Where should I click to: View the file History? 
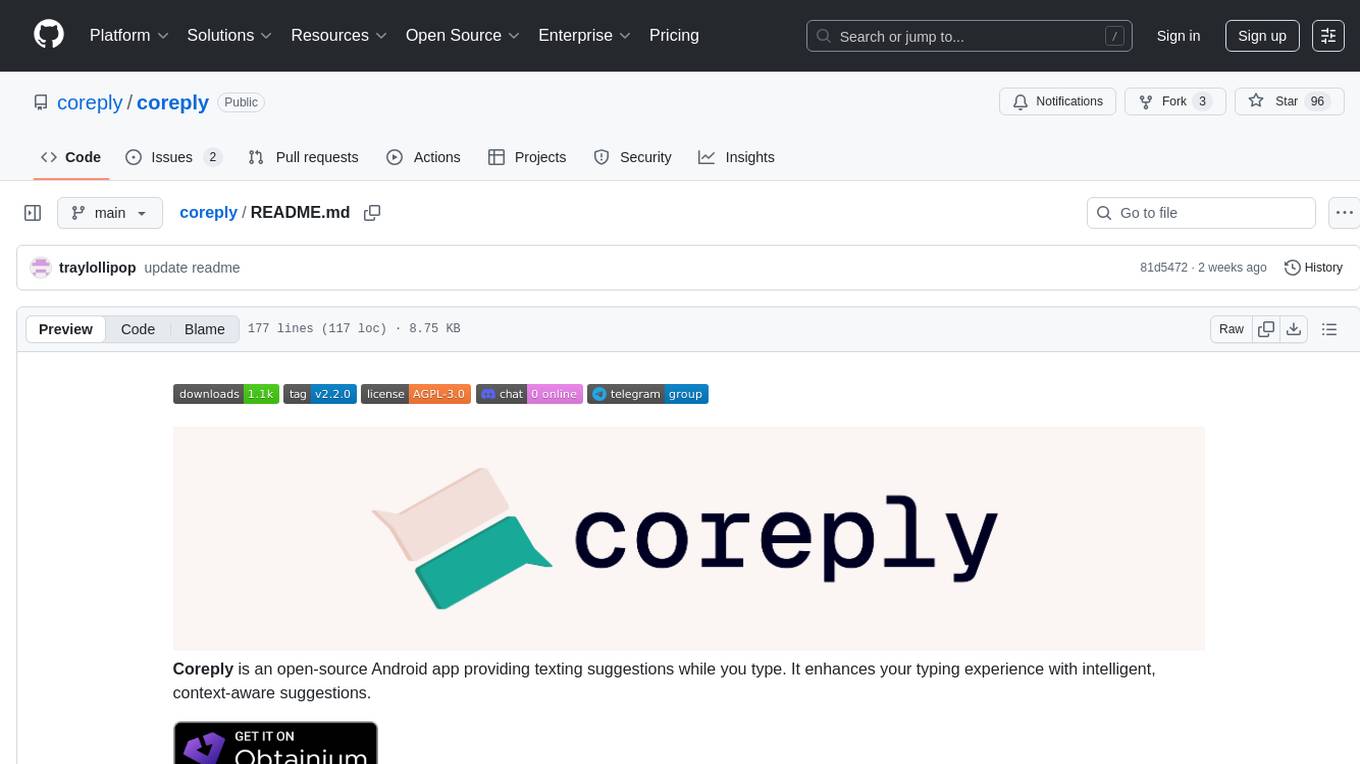[1313, 267]
